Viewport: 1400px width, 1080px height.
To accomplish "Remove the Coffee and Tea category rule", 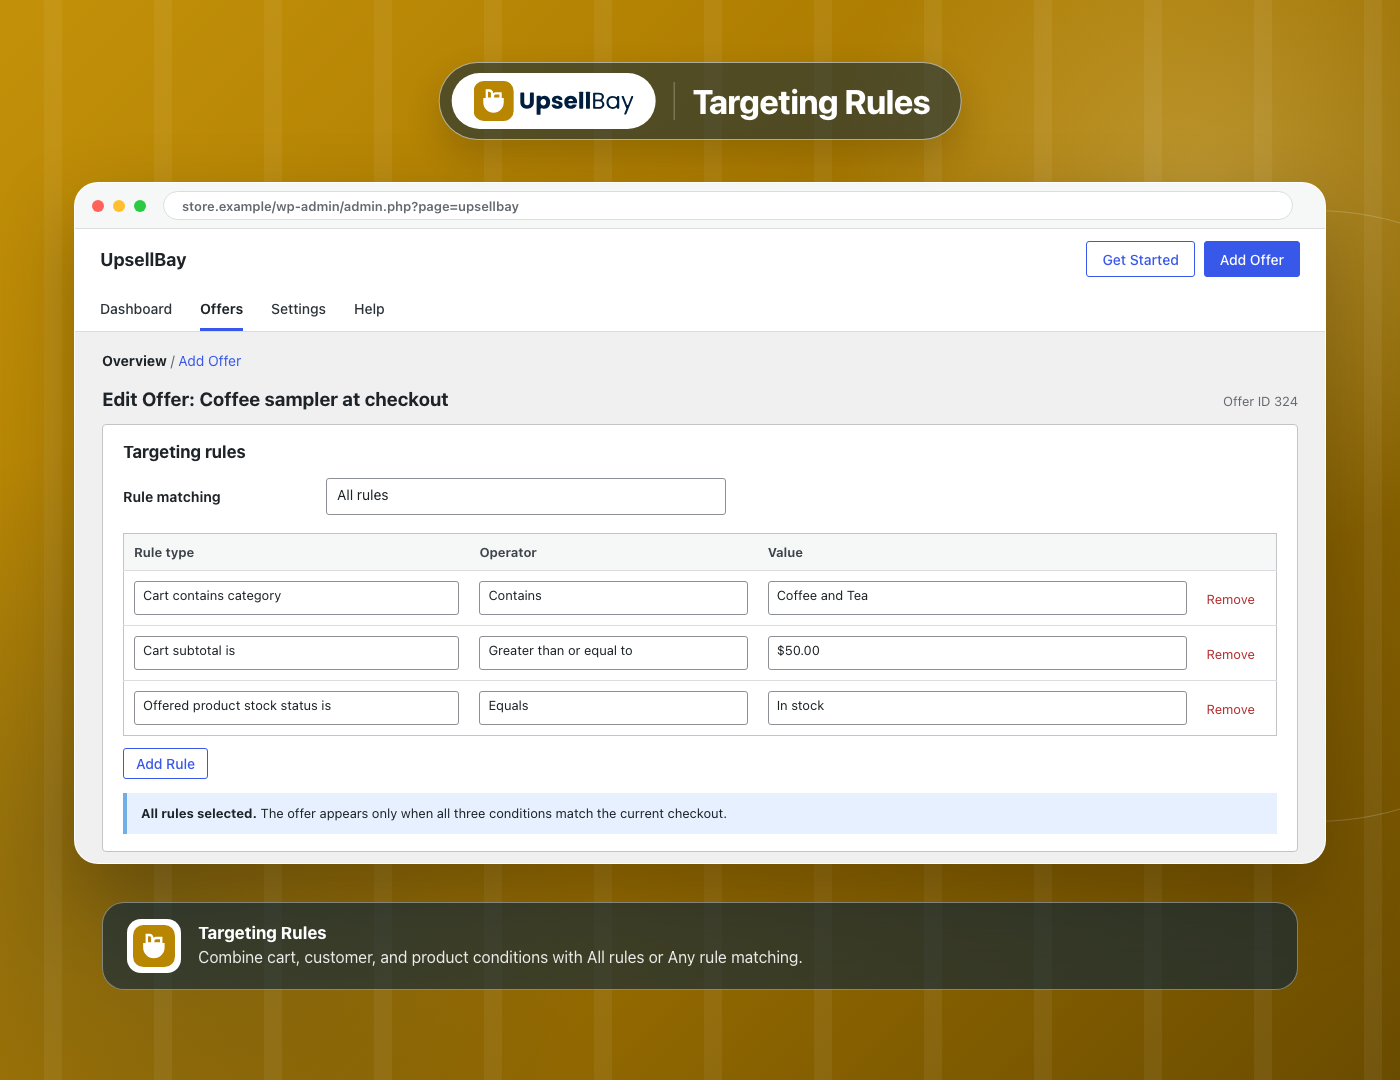I will (1230, 599).
